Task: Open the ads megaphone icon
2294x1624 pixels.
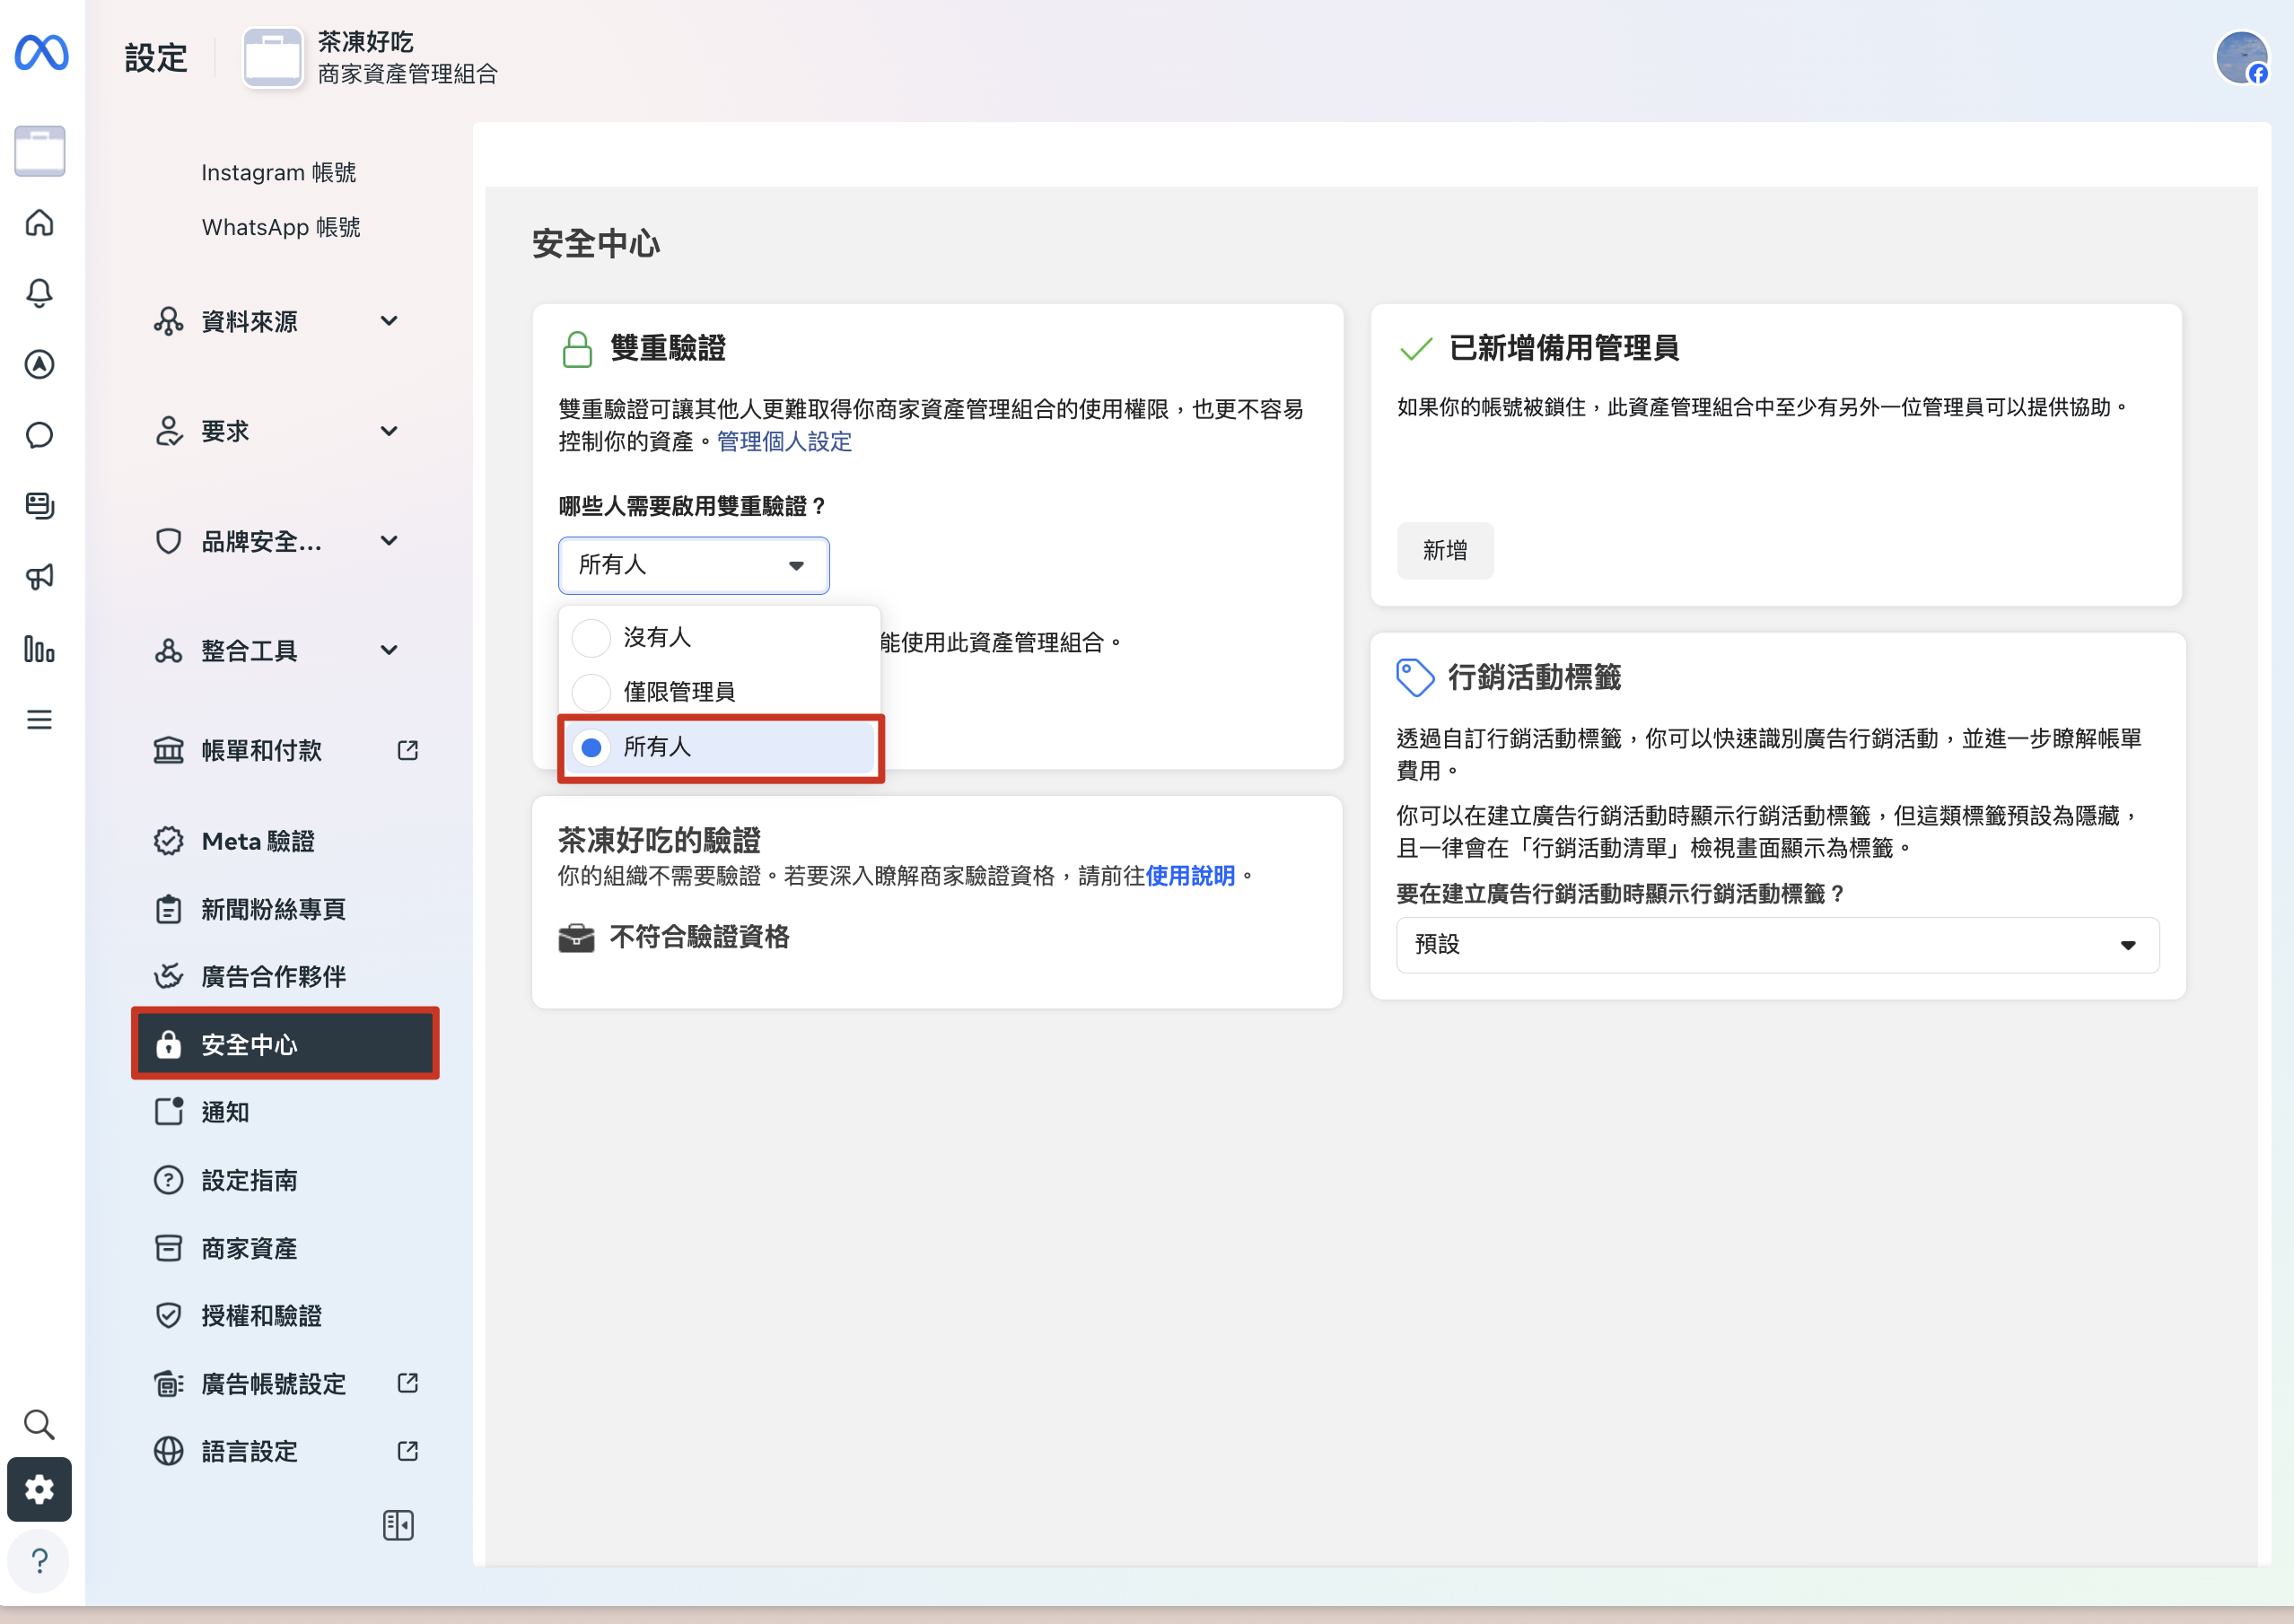Action: pos(39,577)
